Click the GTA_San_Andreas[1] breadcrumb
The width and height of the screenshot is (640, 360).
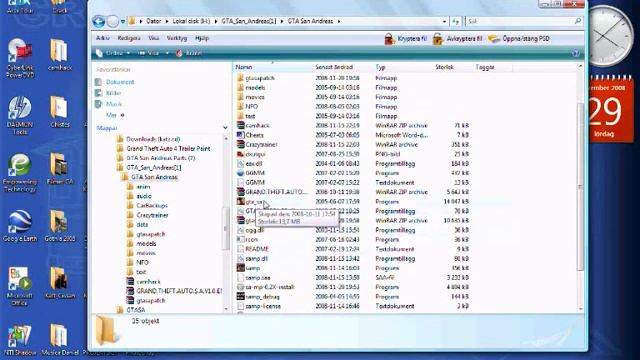coord(249,21)
